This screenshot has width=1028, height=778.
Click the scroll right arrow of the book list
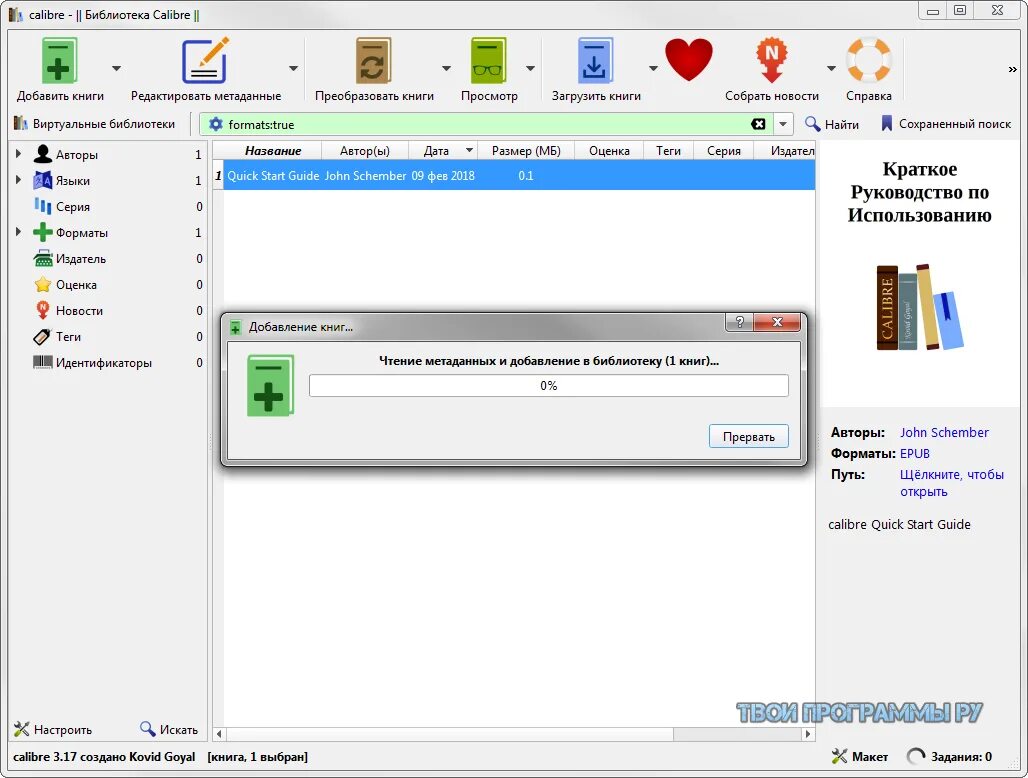[808, 734]
